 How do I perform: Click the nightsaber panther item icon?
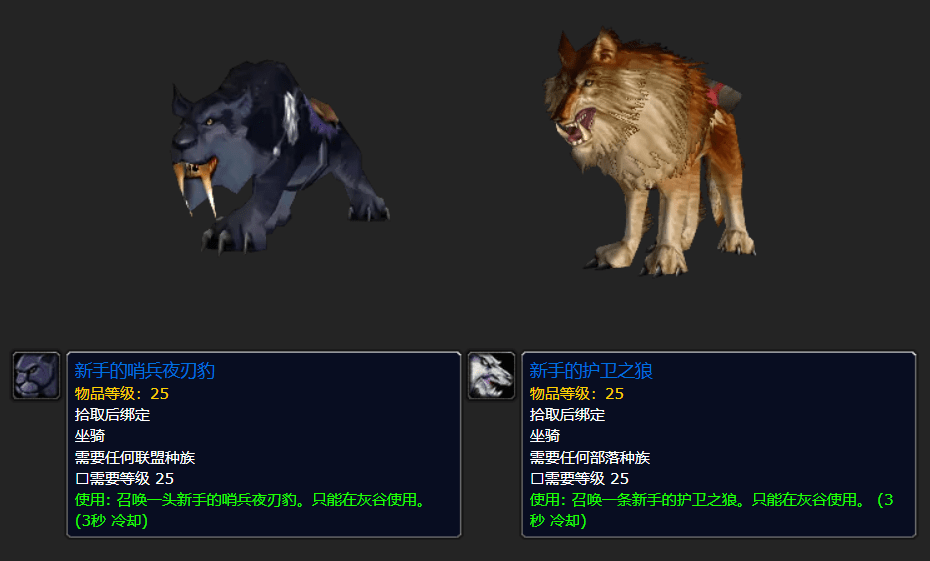tap(36, 375)
